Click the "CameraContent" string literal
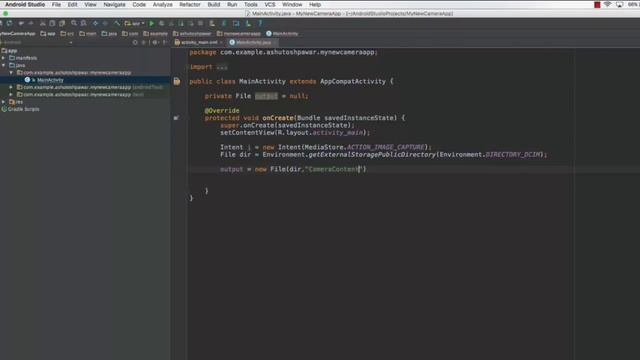 click(333, 169)
